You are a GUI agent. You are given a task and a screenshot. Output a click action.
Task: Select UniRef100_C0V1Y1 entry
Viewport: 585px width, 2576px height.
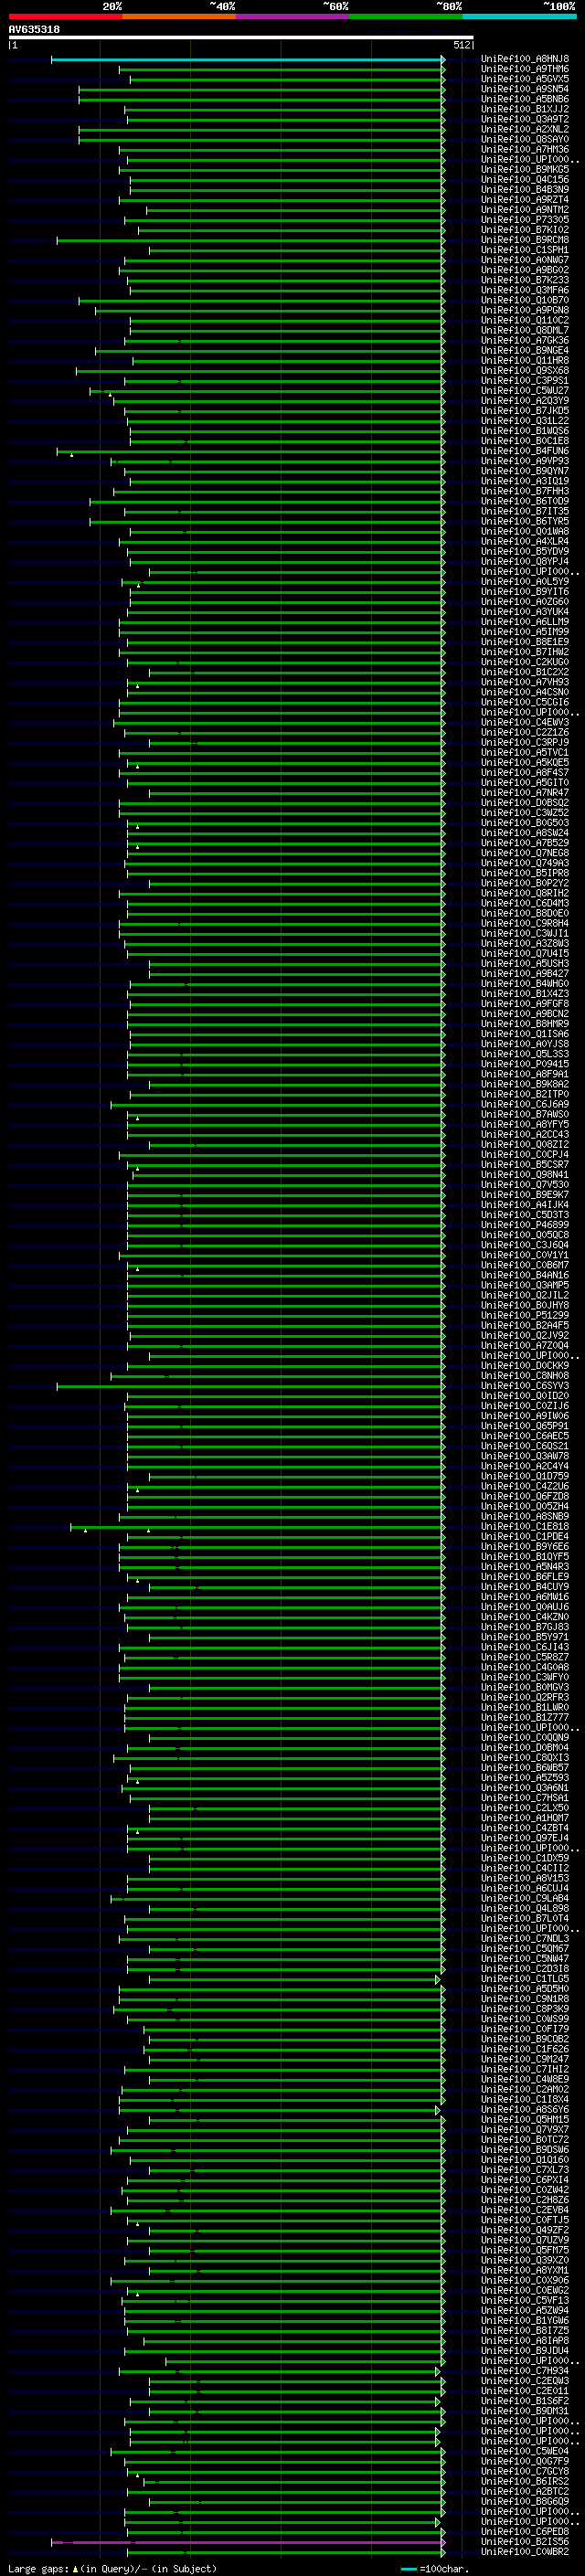525,1255
